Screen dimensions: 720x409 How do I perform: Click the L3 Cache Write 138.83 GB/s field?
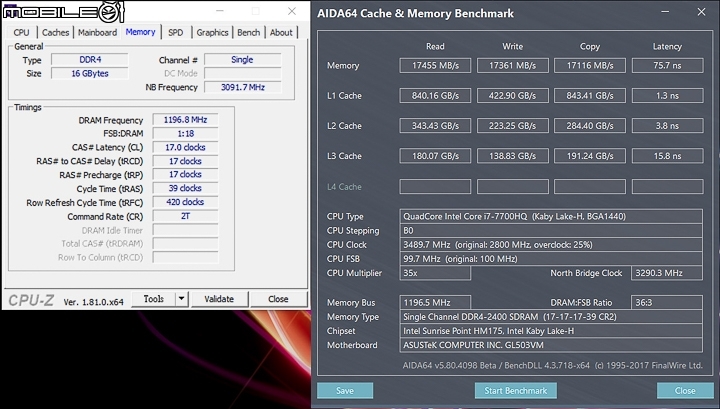512,156
